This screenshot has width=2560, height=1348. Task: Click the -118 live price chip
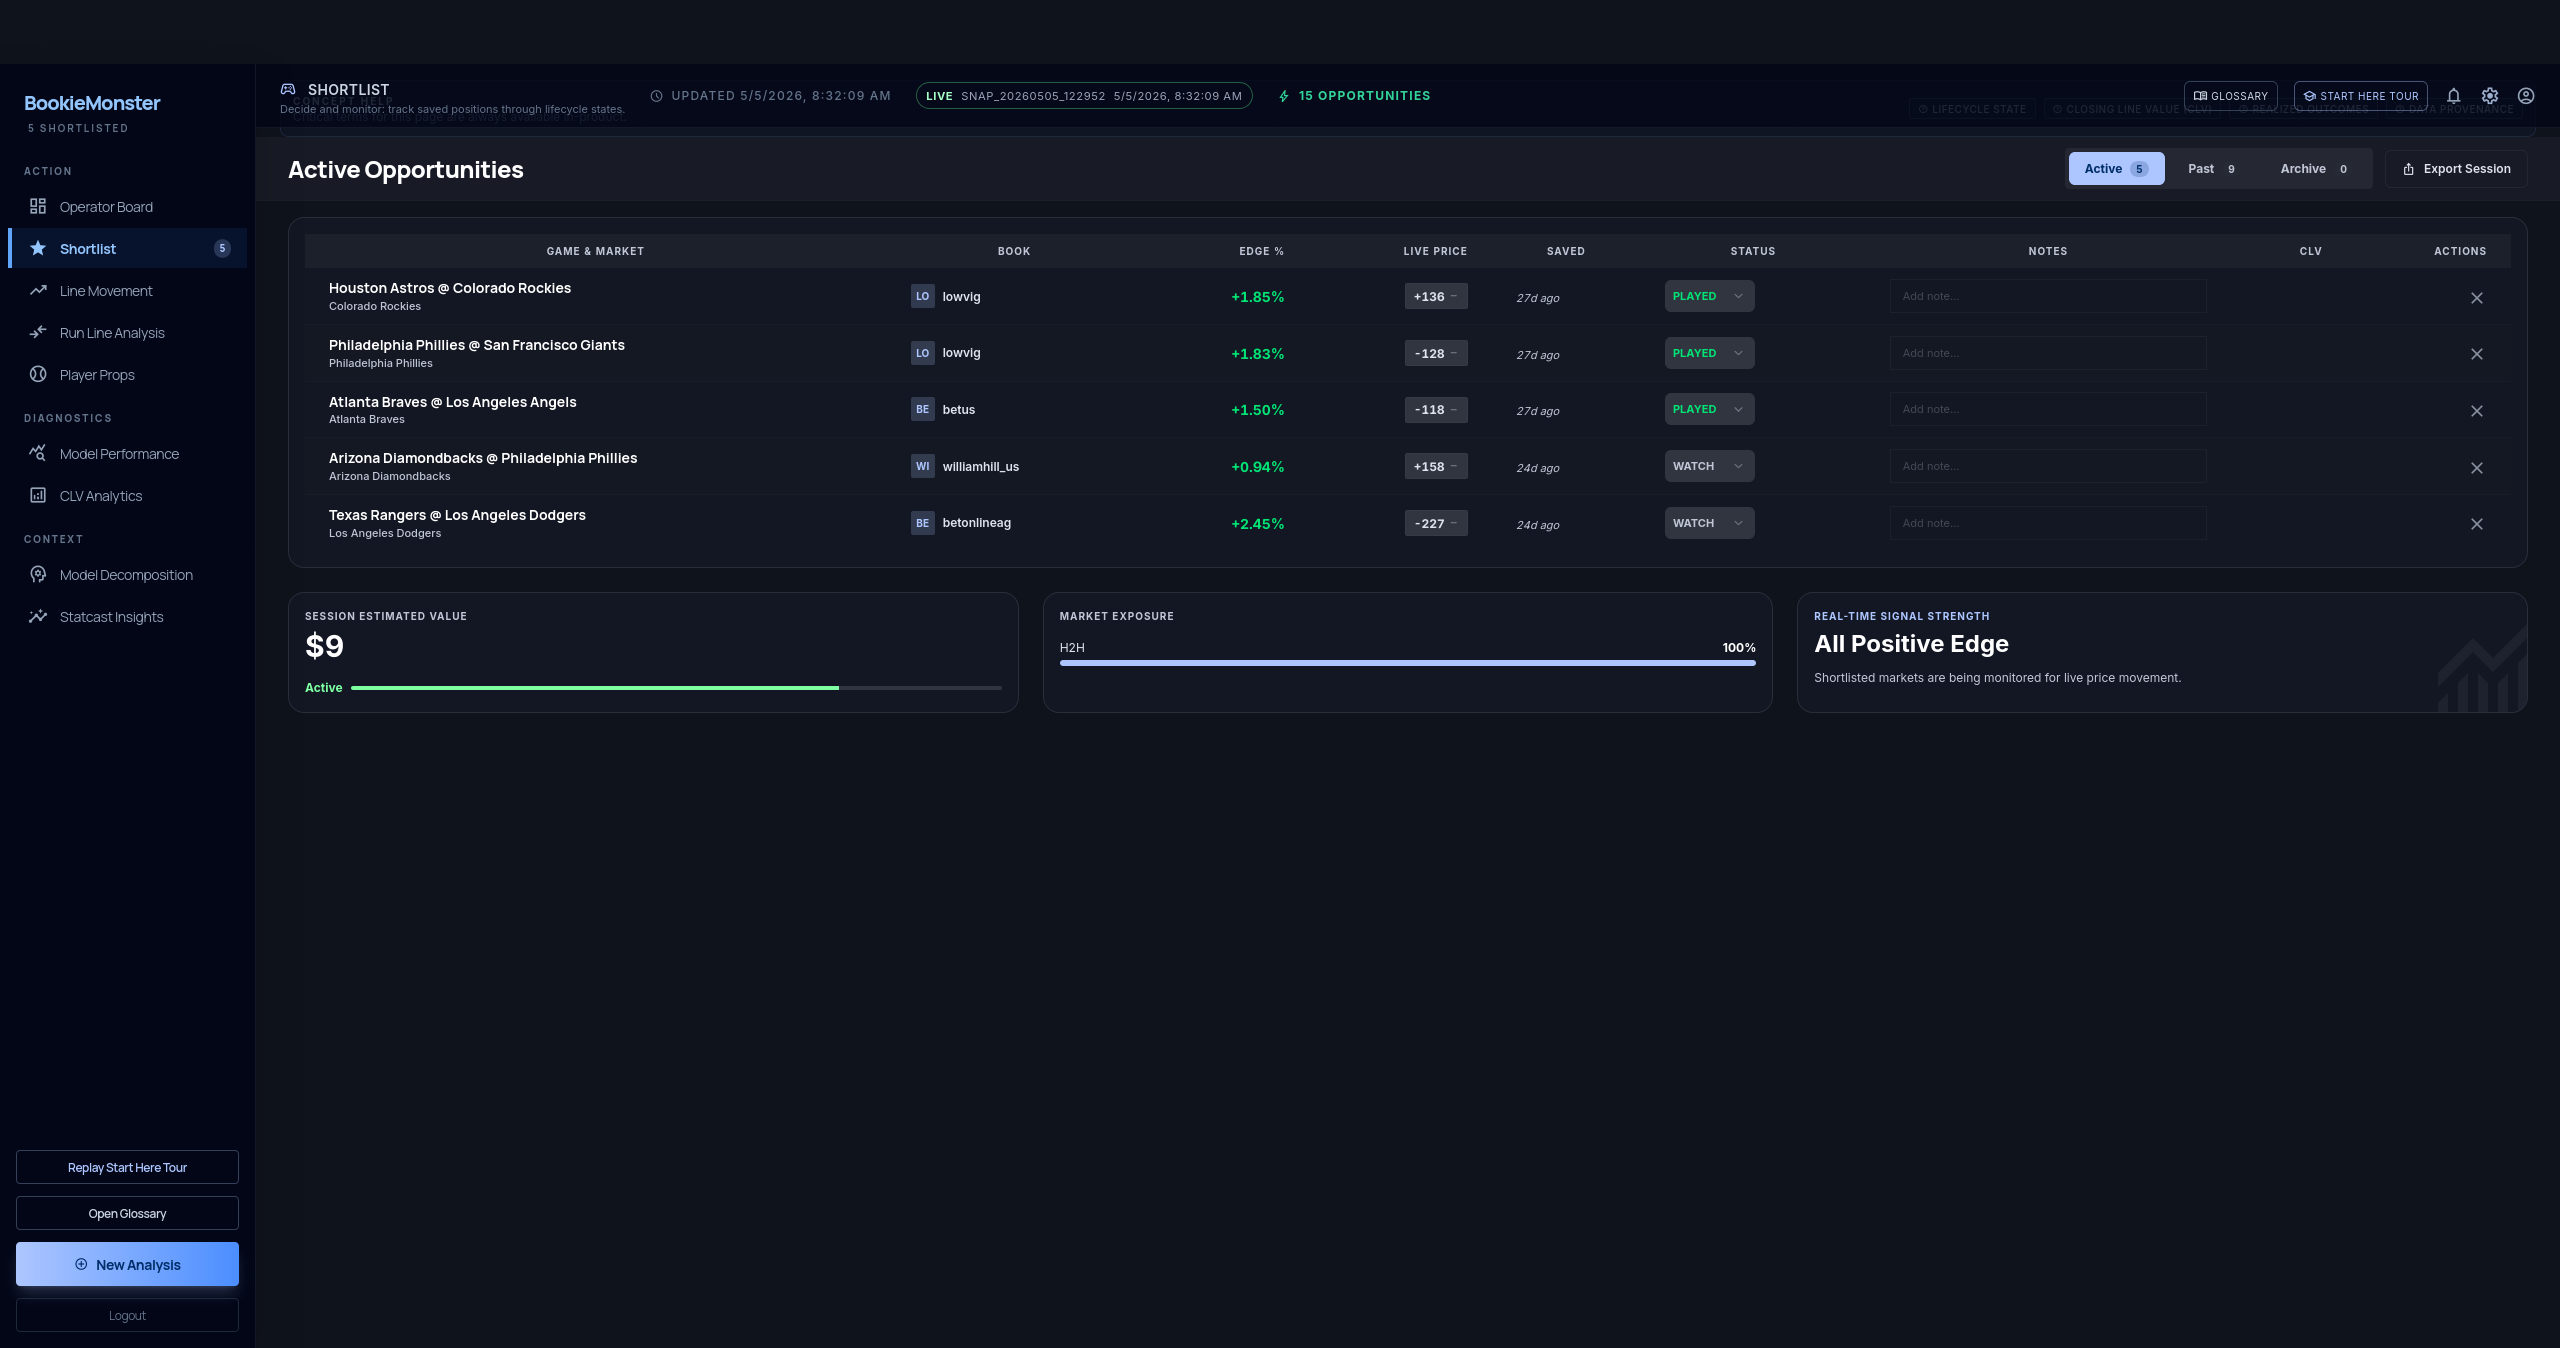1436,410
